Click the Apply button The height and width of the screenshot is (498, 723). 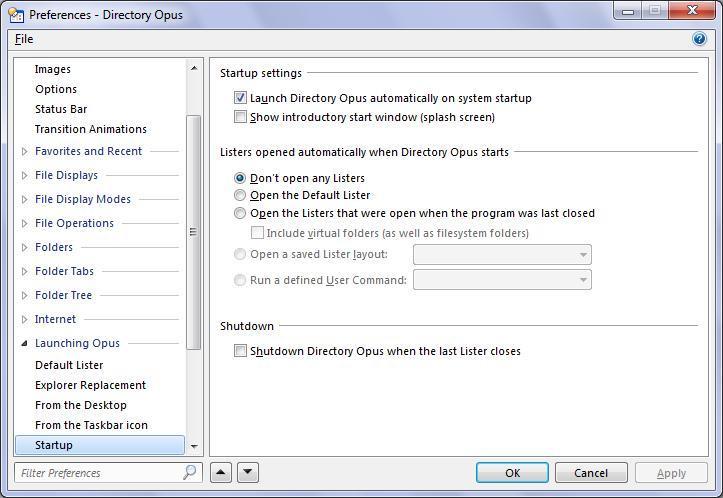point(671,473)
